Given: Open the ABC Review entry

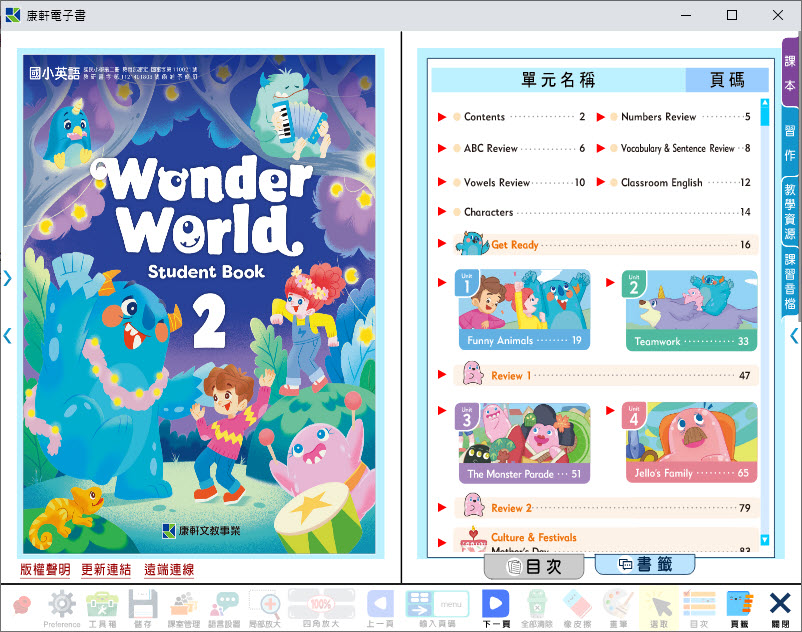Looking at the screenshot, I should coord(519,148).
